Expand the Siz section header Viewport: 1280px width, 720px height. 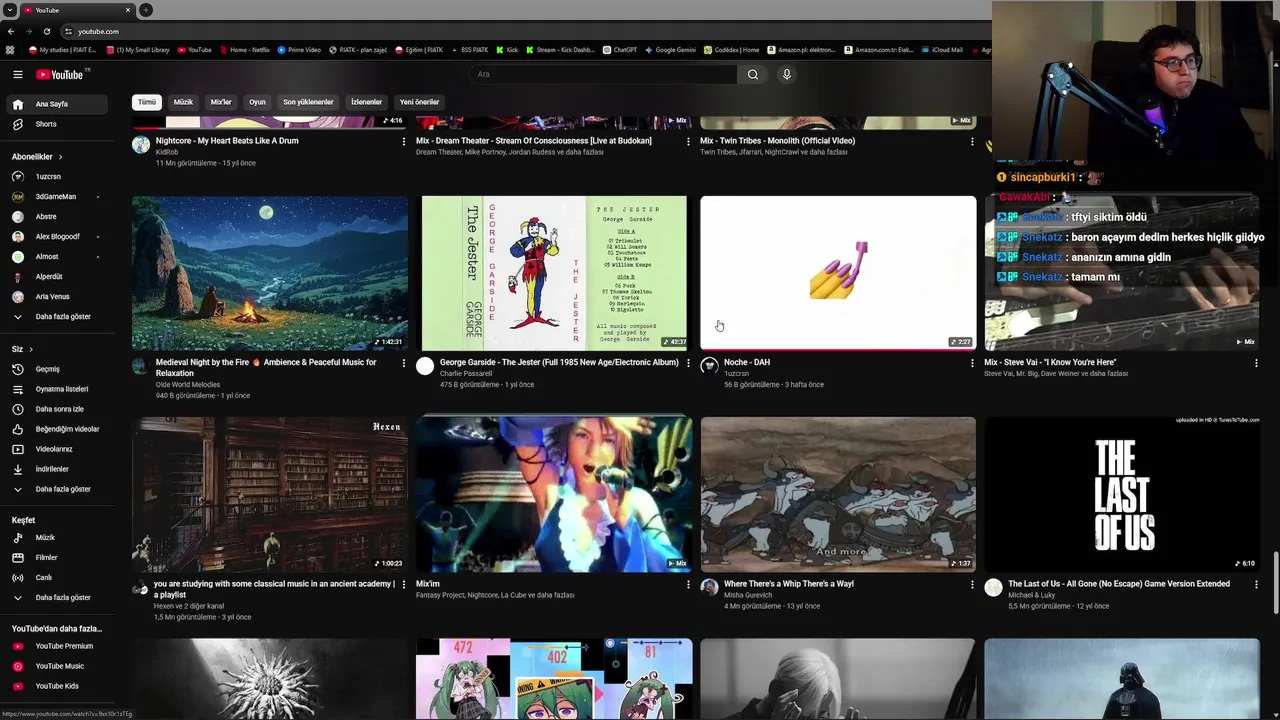coord(22,349)
